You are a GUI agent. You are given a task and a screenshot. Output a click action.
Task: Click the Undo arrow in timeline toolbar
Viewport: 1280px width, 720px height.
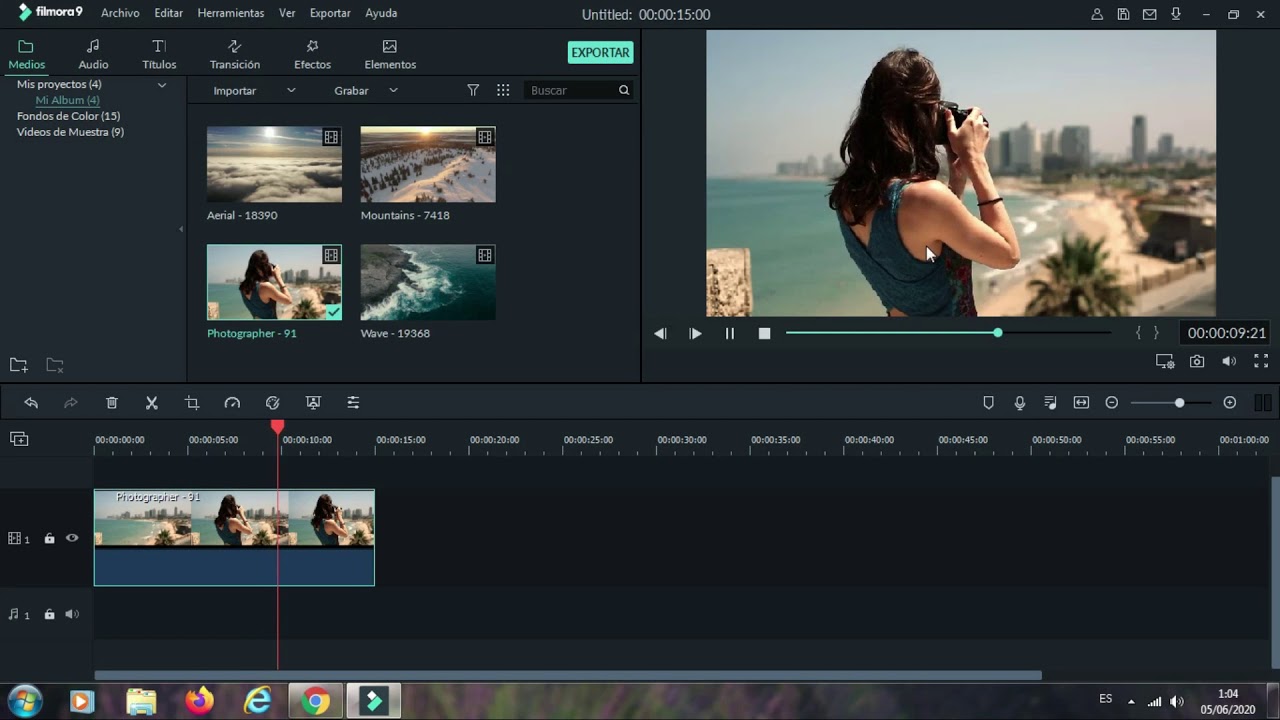31,403
